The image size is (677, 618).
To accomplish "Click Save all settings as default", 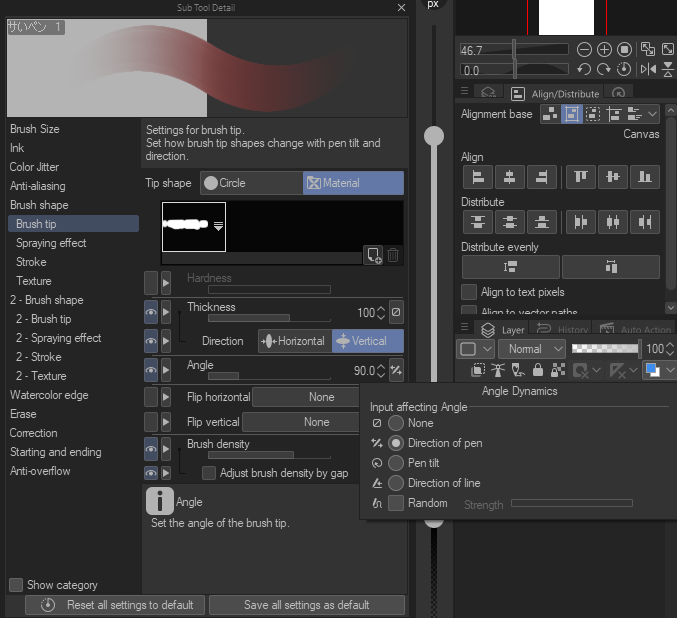I will [x=307, y=605].
